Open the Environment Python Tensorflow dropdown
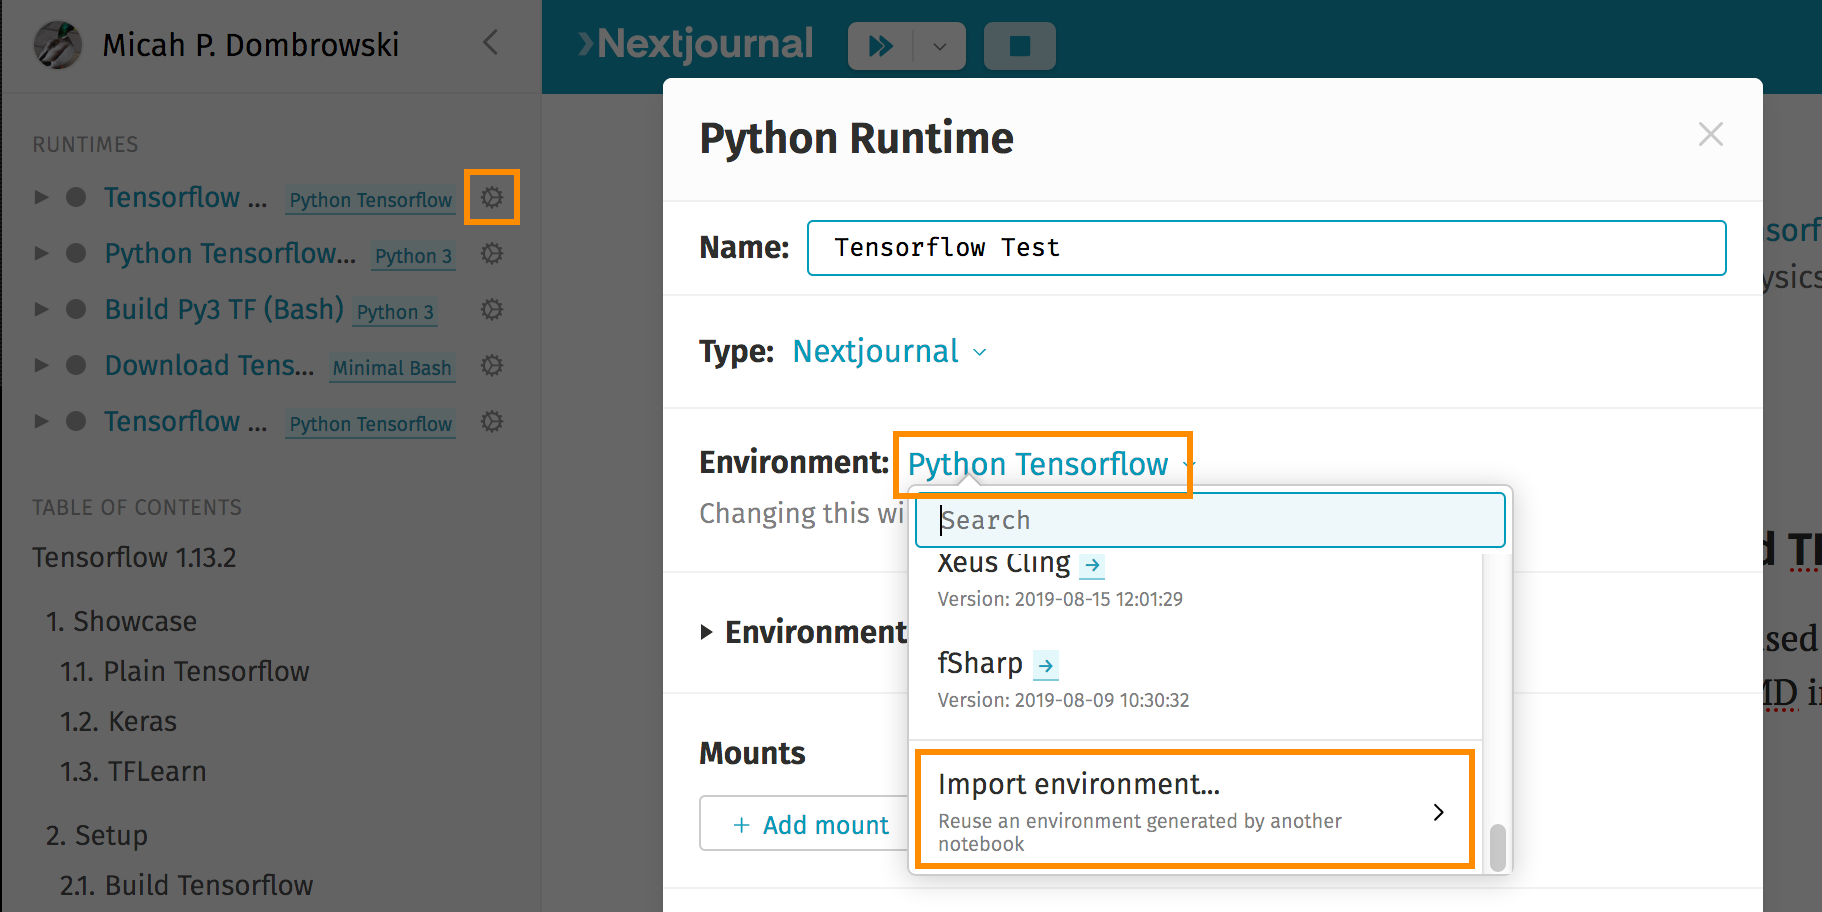Image resolution: width=1822 pixels, height=912 pixels. click(1049, 464)
